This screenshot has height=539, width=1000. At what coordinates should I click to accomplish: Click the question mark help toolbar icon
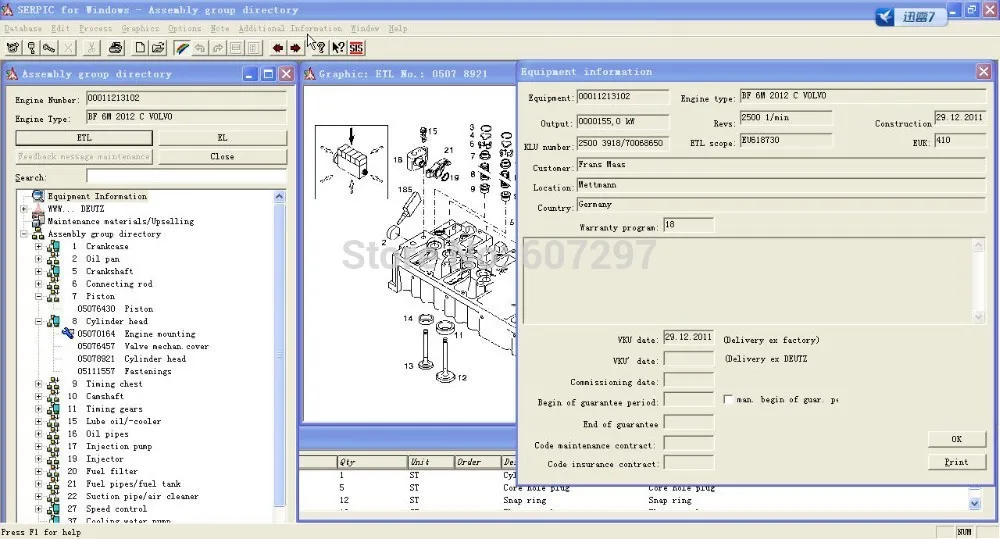point(320,48)
